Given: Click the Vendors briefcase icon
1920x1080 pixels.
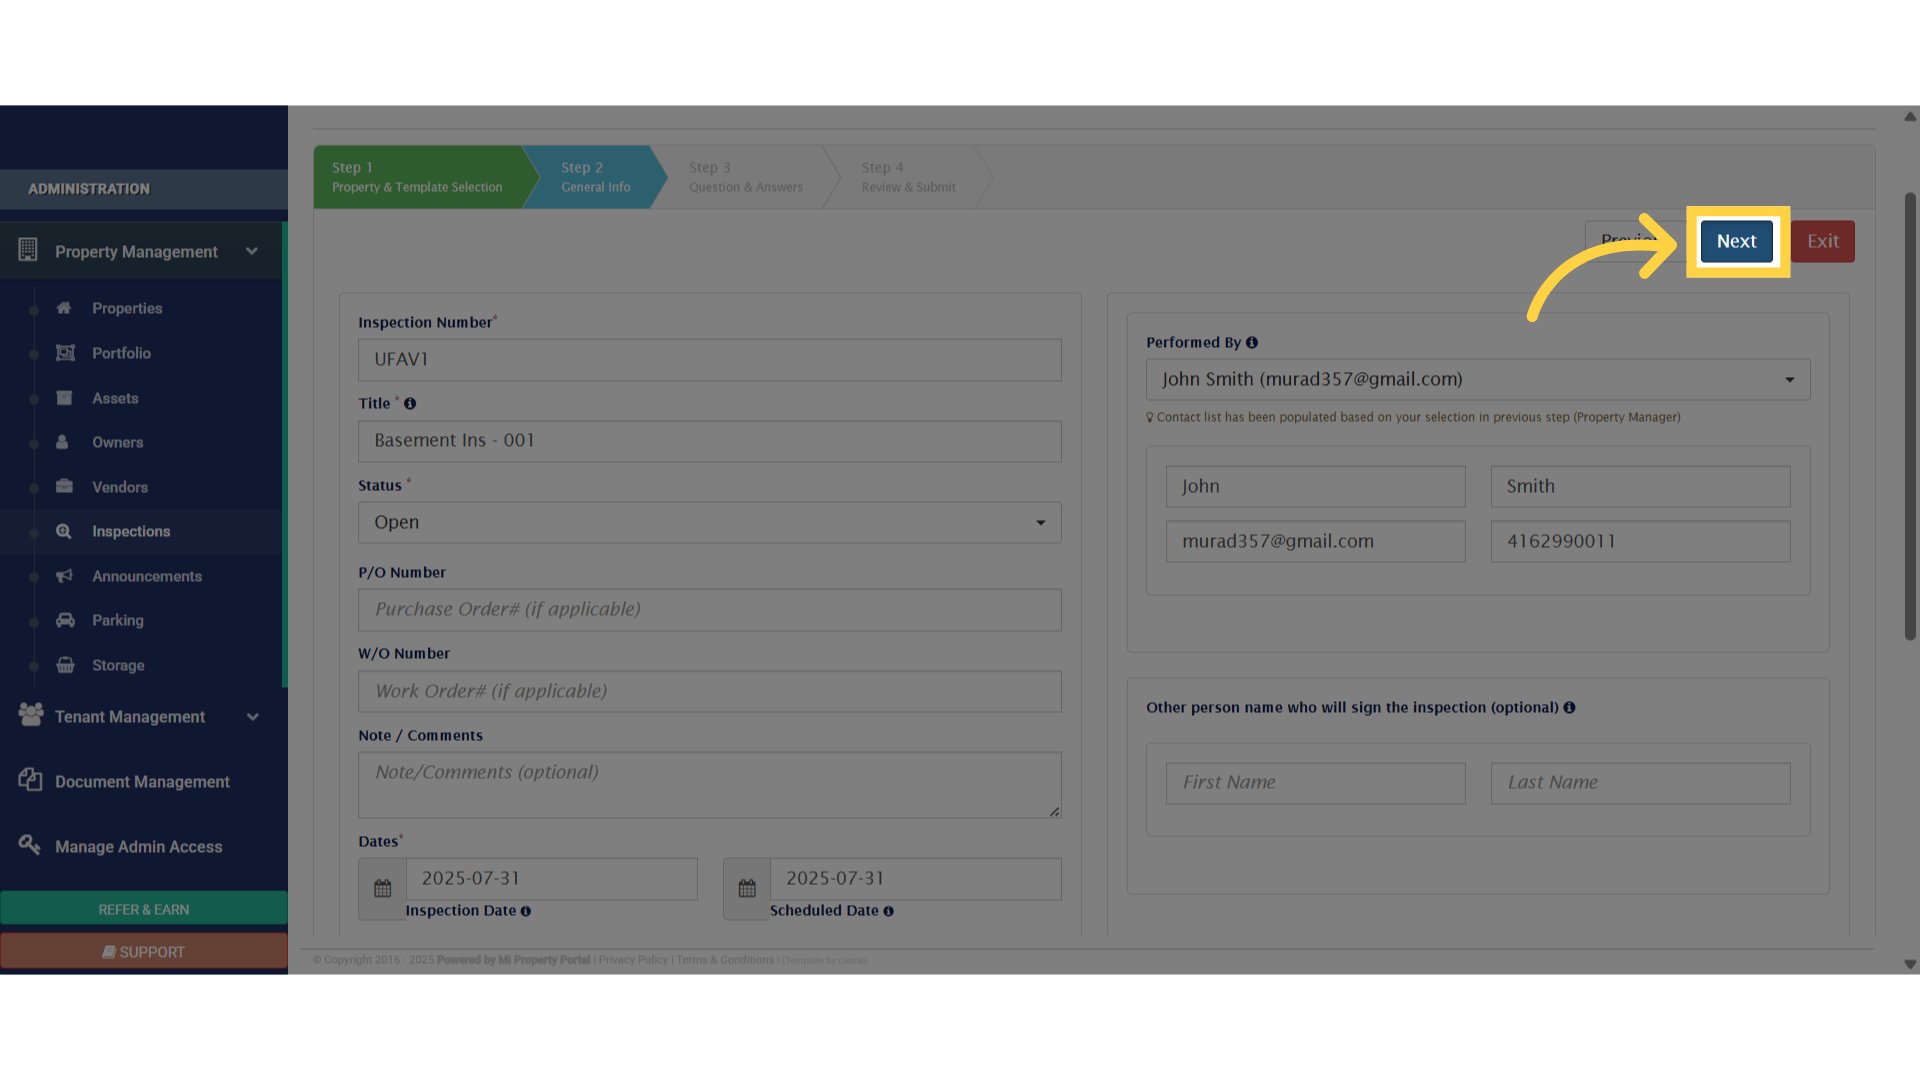Looking at the screenshot, I should [64, 486].
